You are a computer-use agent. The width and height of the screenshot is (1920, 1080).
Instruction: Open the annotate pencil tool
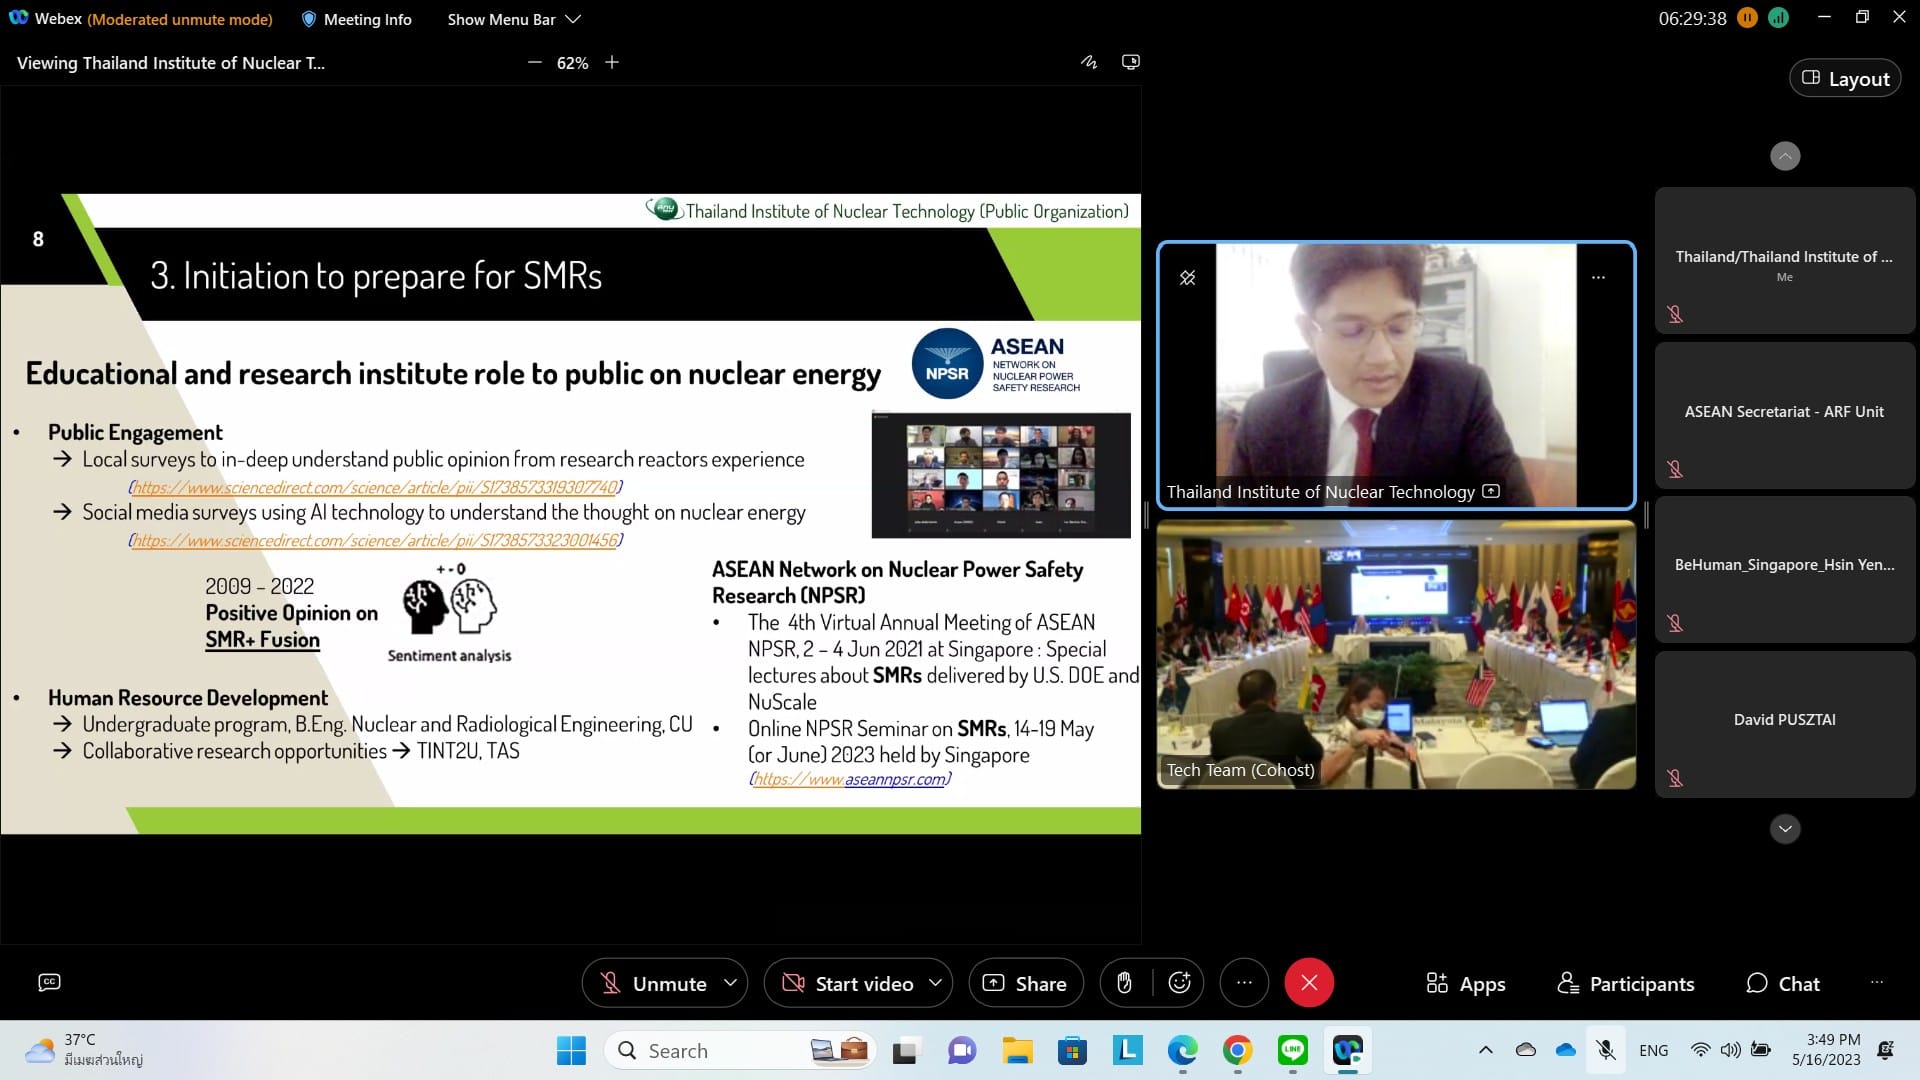click(1089, 62)
